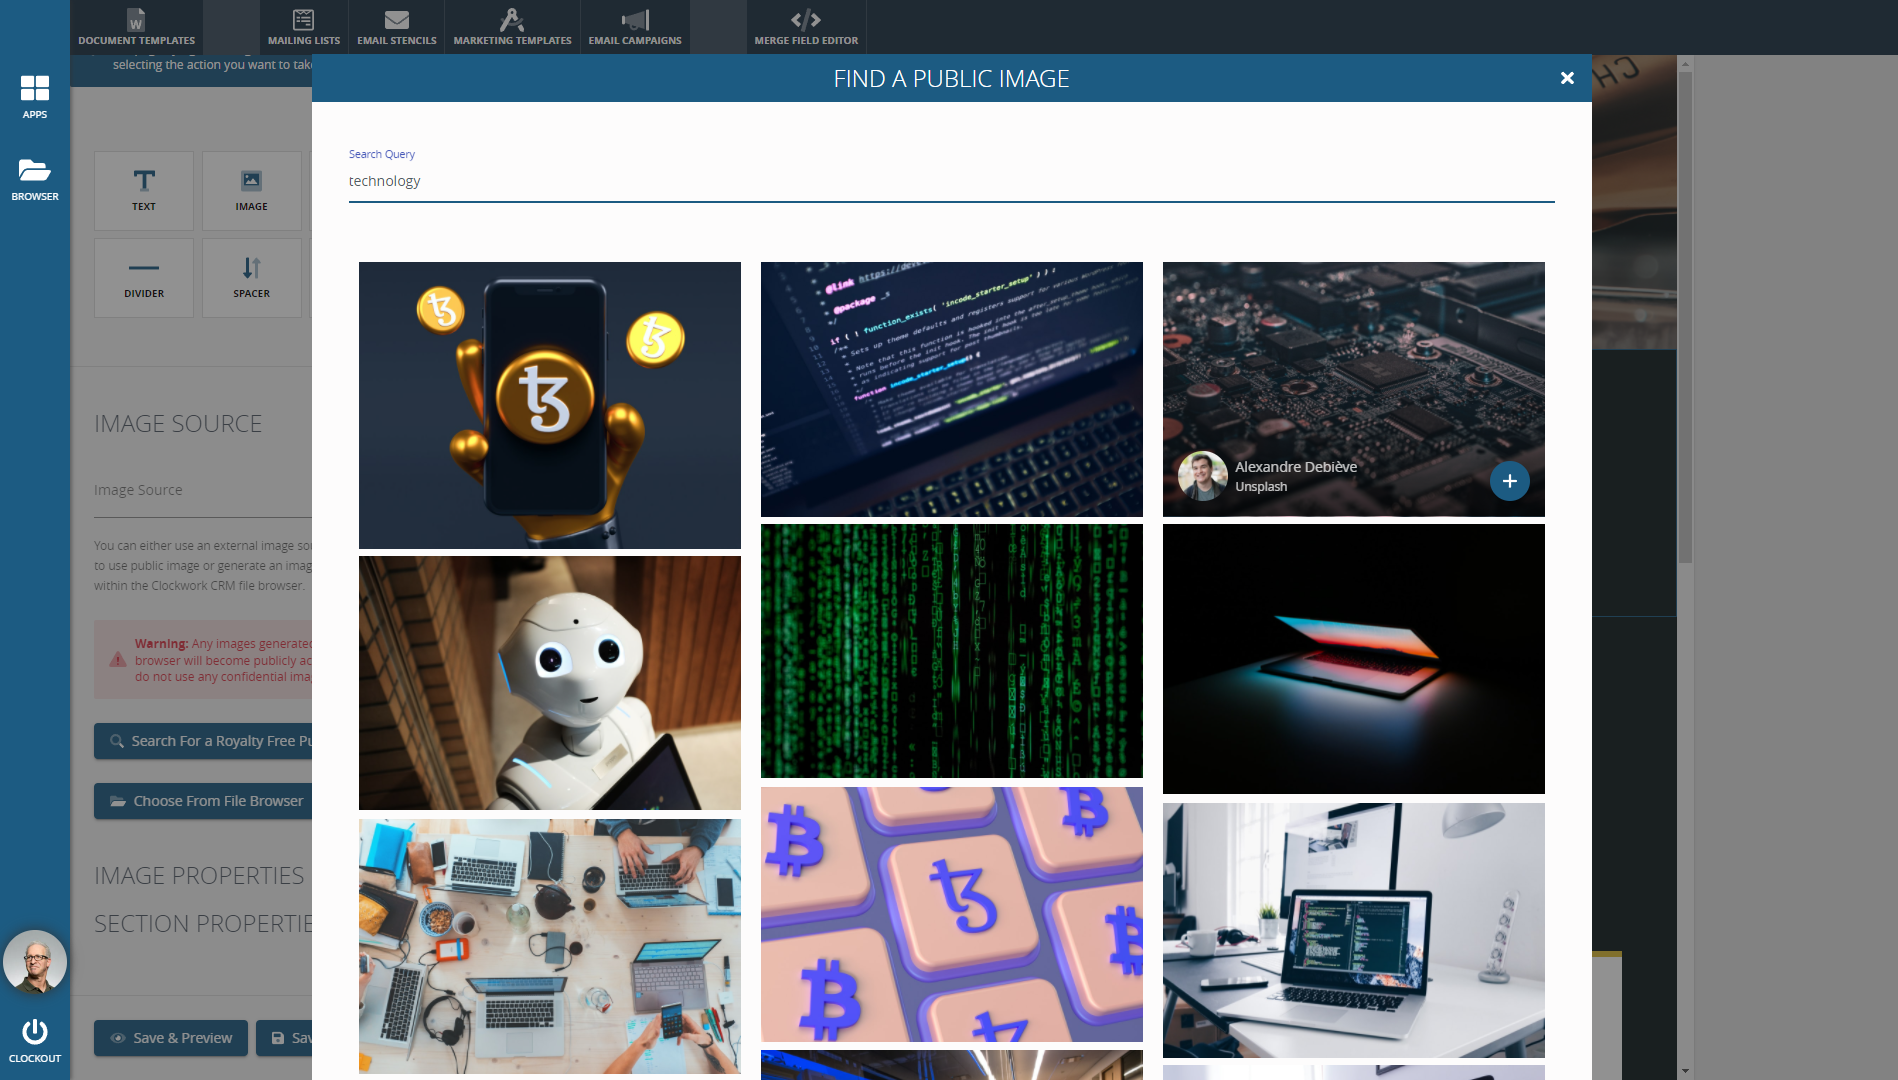Open the Document Templates tab
1898x1080 pixels.
click(x=137, y=27)
